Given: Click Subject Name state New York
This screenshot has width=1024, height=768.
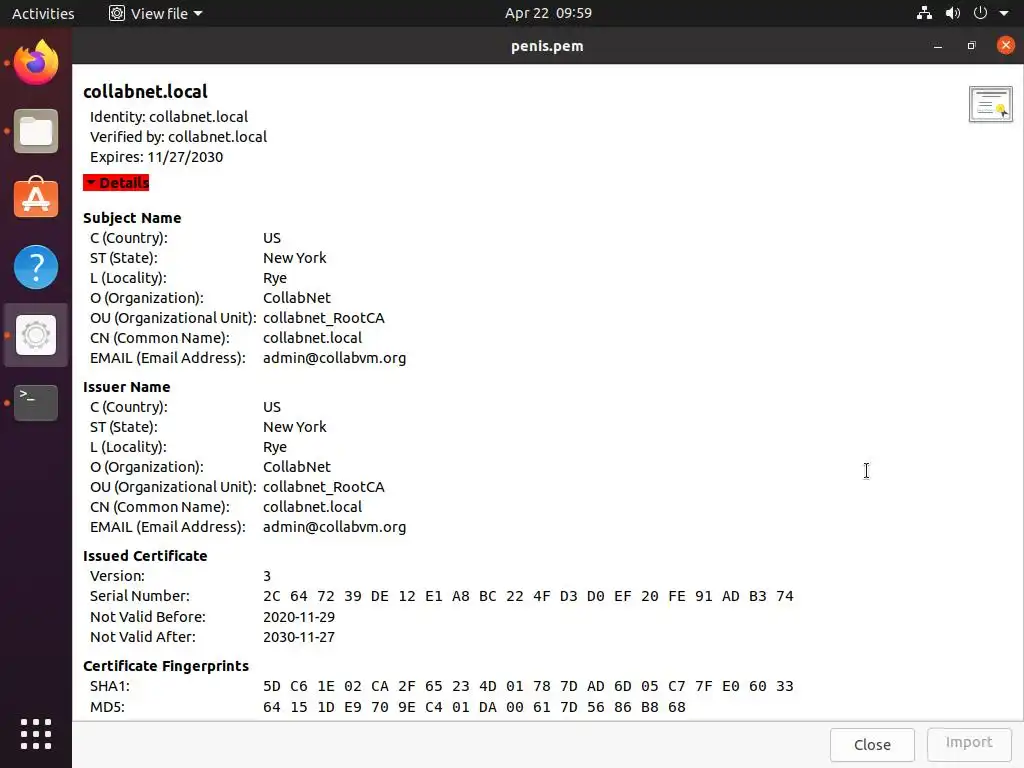Looking at the screenshot, I should click(295, 258).
